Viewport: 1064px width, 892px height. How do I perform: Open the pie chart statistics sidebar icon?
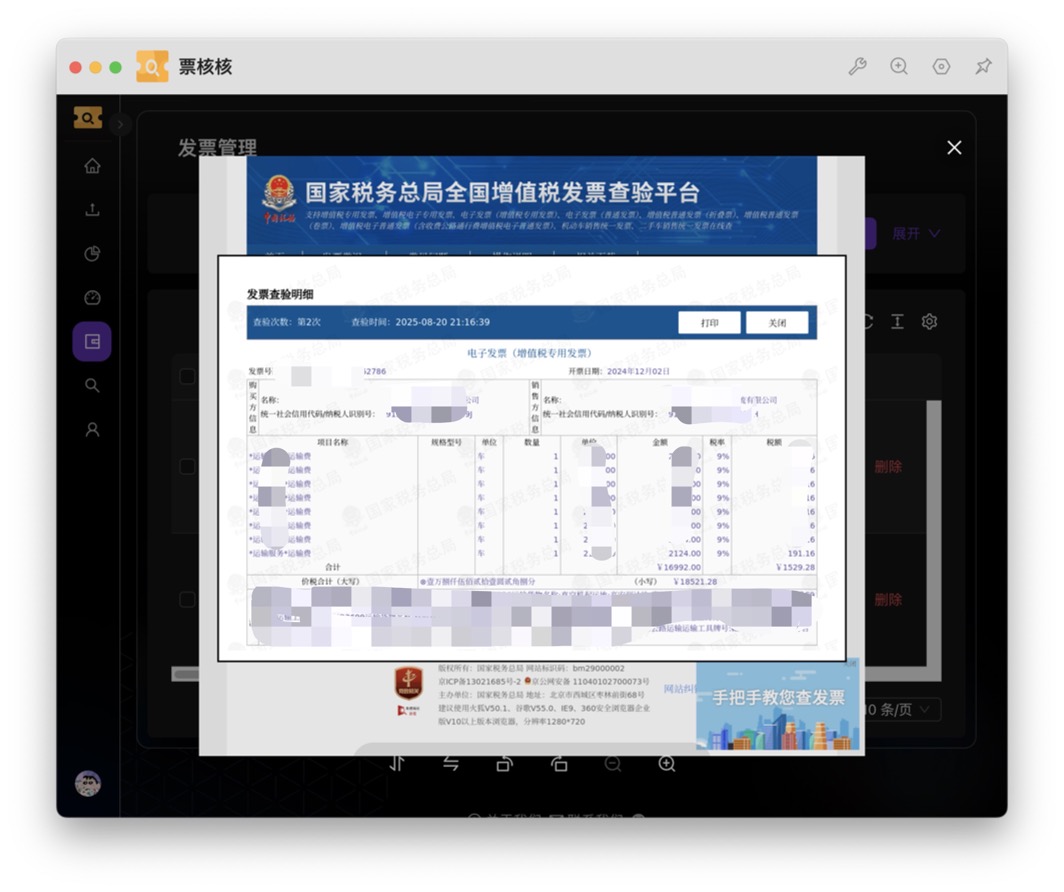pyautogui.click(x=92, y=254)
